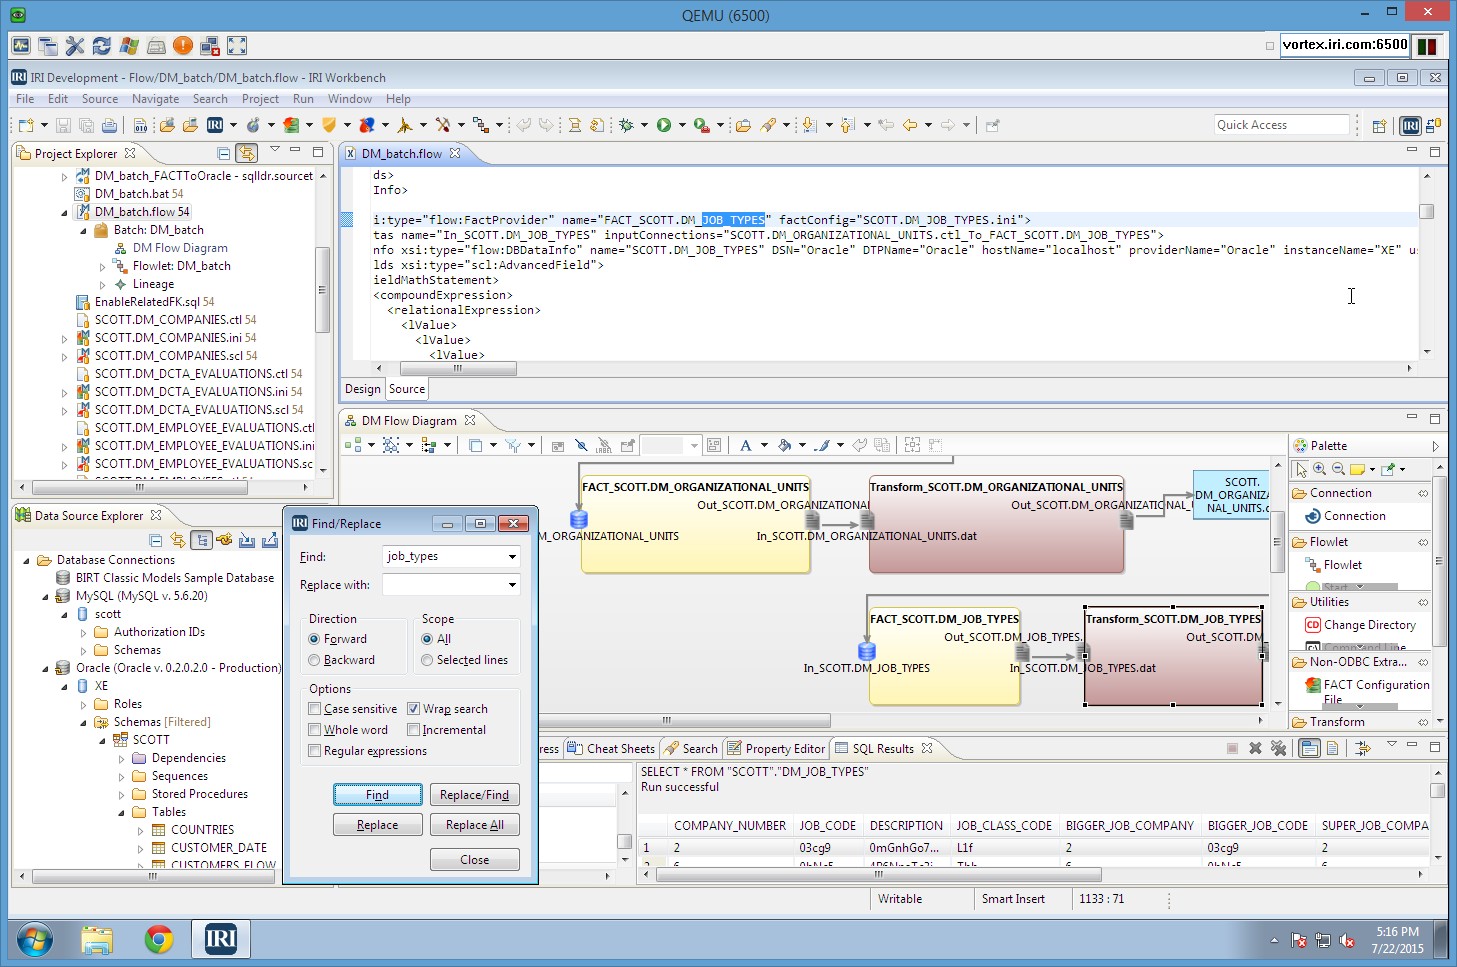Screen dimensions: 1457x967
Task: Click QEMU fullscreen toggle icon
Action: pos(237,46)
